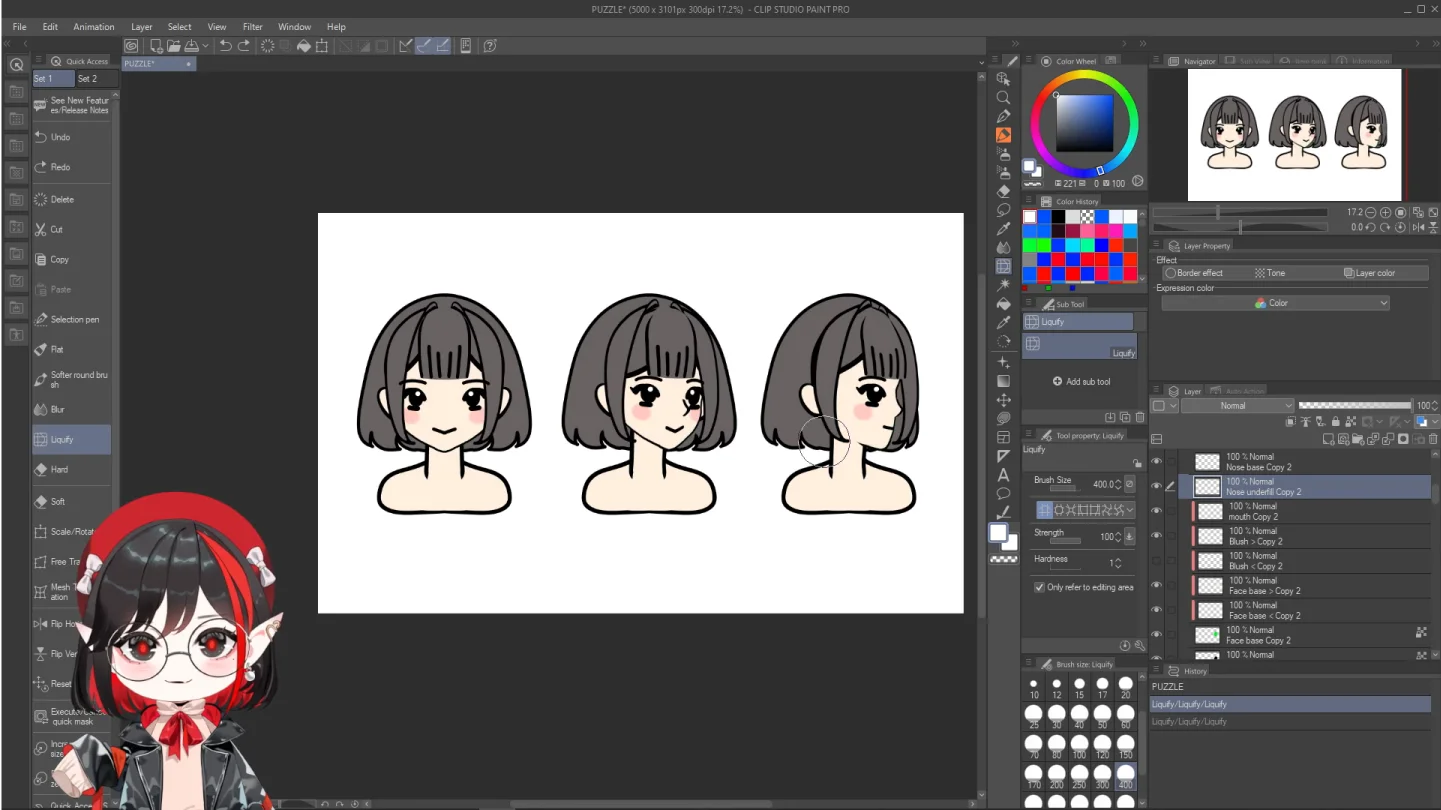Click Delete in Quick Access panel
Screen dimensions: 1441x810
(72, 199)
